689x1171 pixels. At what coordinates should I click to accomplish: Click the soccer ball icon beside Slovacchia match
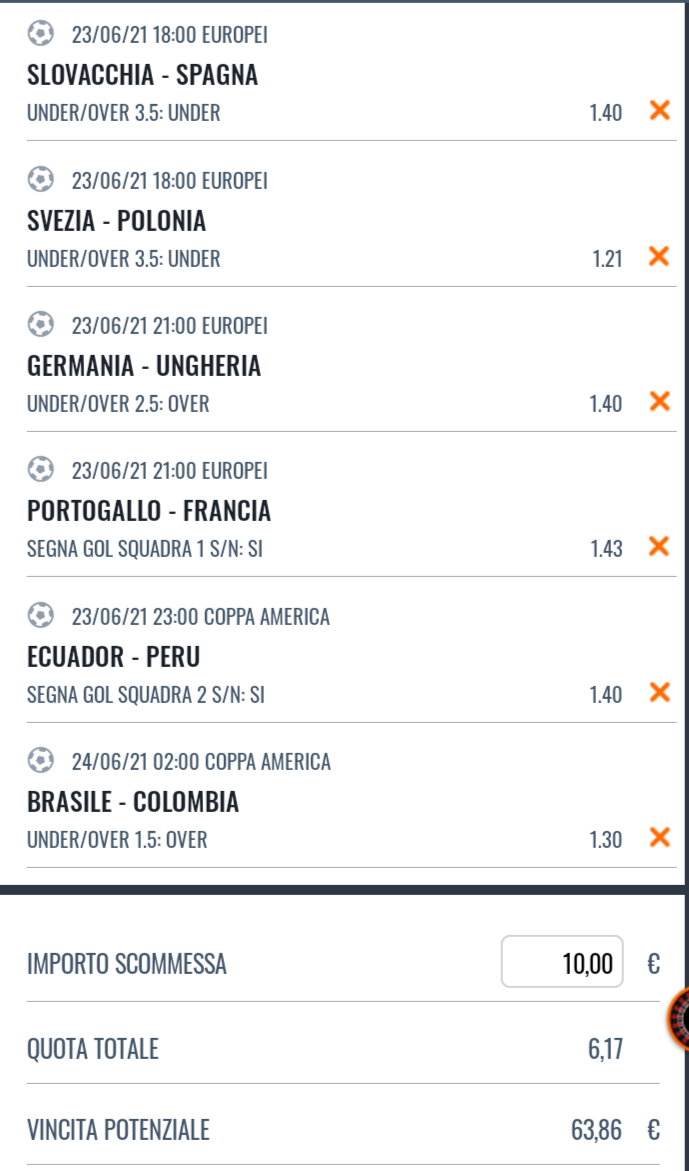[x=41, y=34]
